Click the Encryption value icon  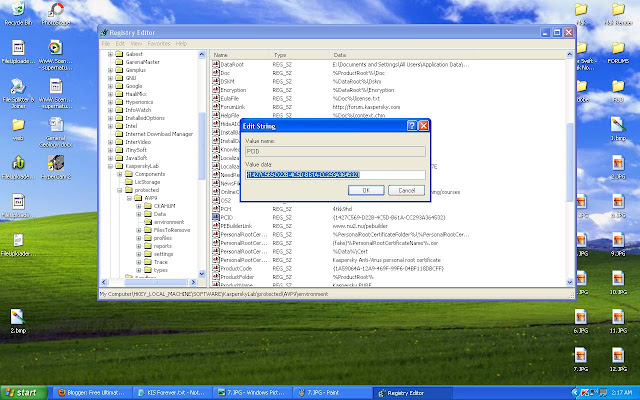[216, 90]
